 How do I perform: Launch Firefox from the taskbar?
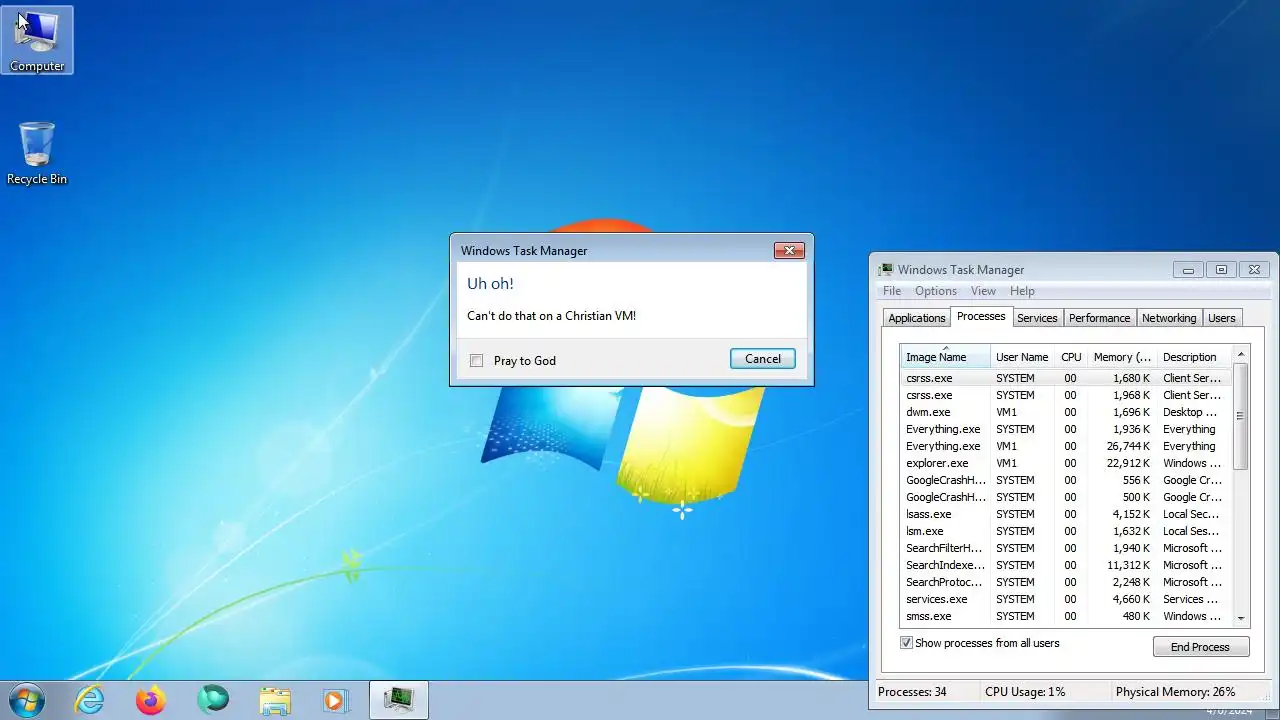[151, 700]
